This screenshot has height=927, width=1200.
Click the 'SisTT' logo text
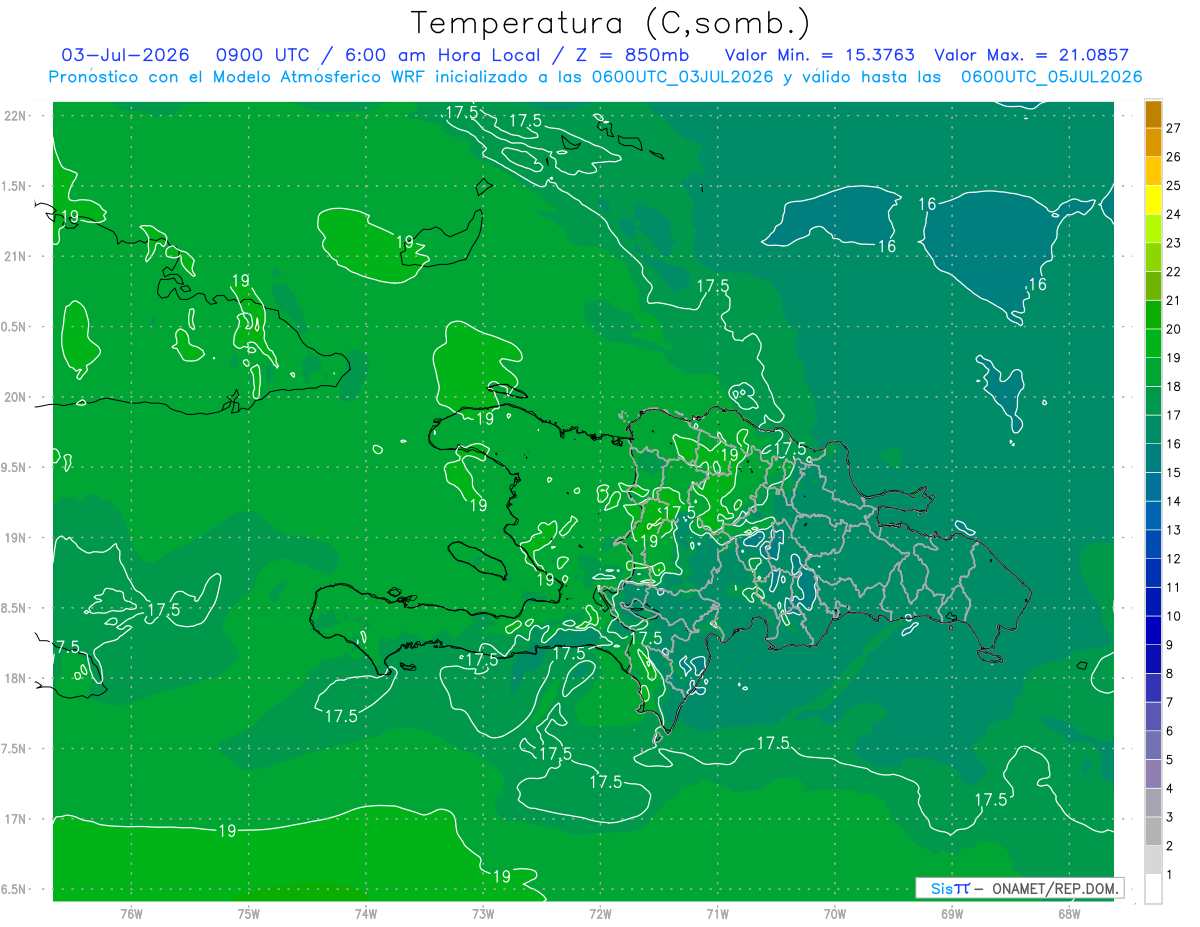(x=950, y=888)
